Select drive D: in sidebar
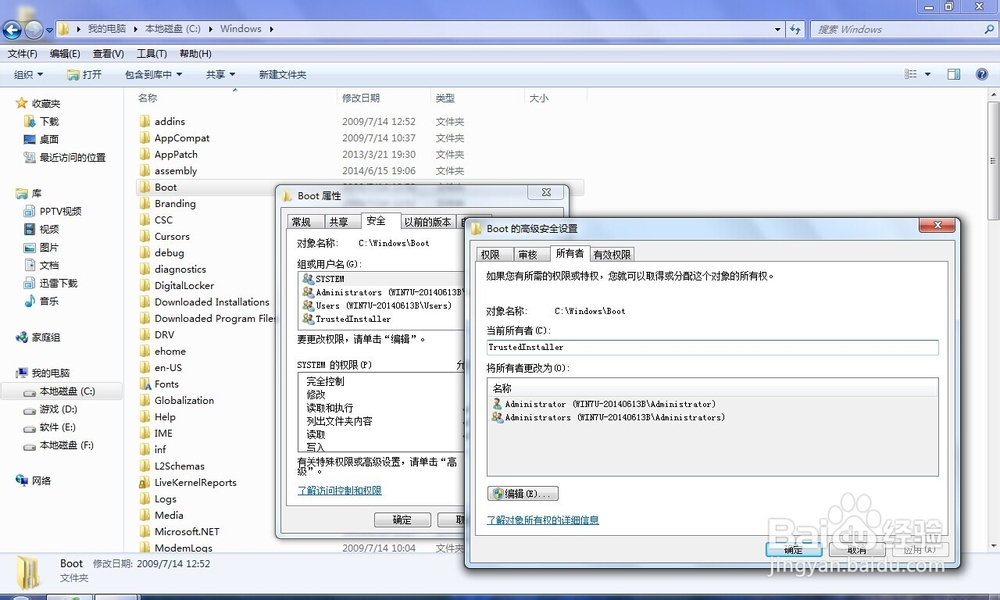Screen dimensions: 1000x600 50,409
